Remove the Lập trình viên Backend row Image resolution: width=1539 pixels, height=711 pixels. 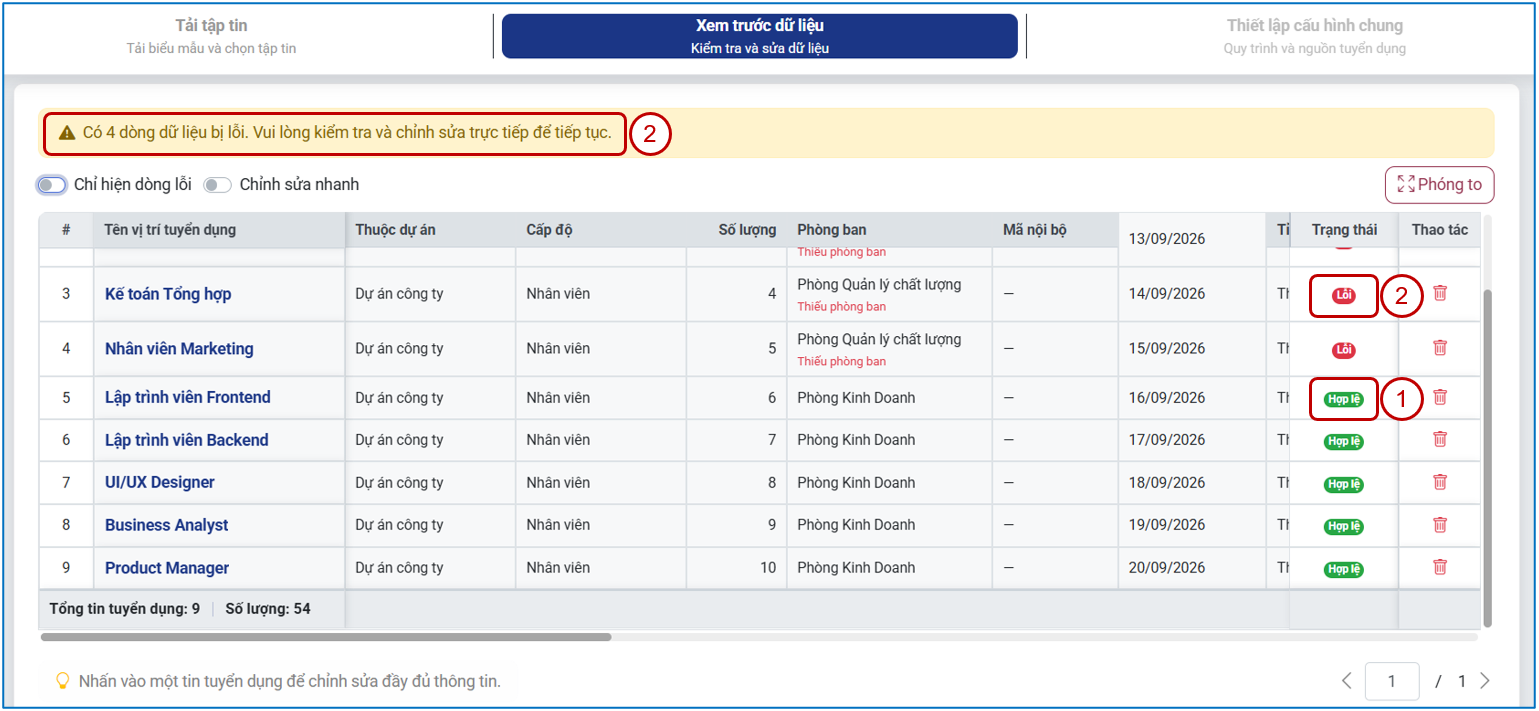pos(1440,438)
